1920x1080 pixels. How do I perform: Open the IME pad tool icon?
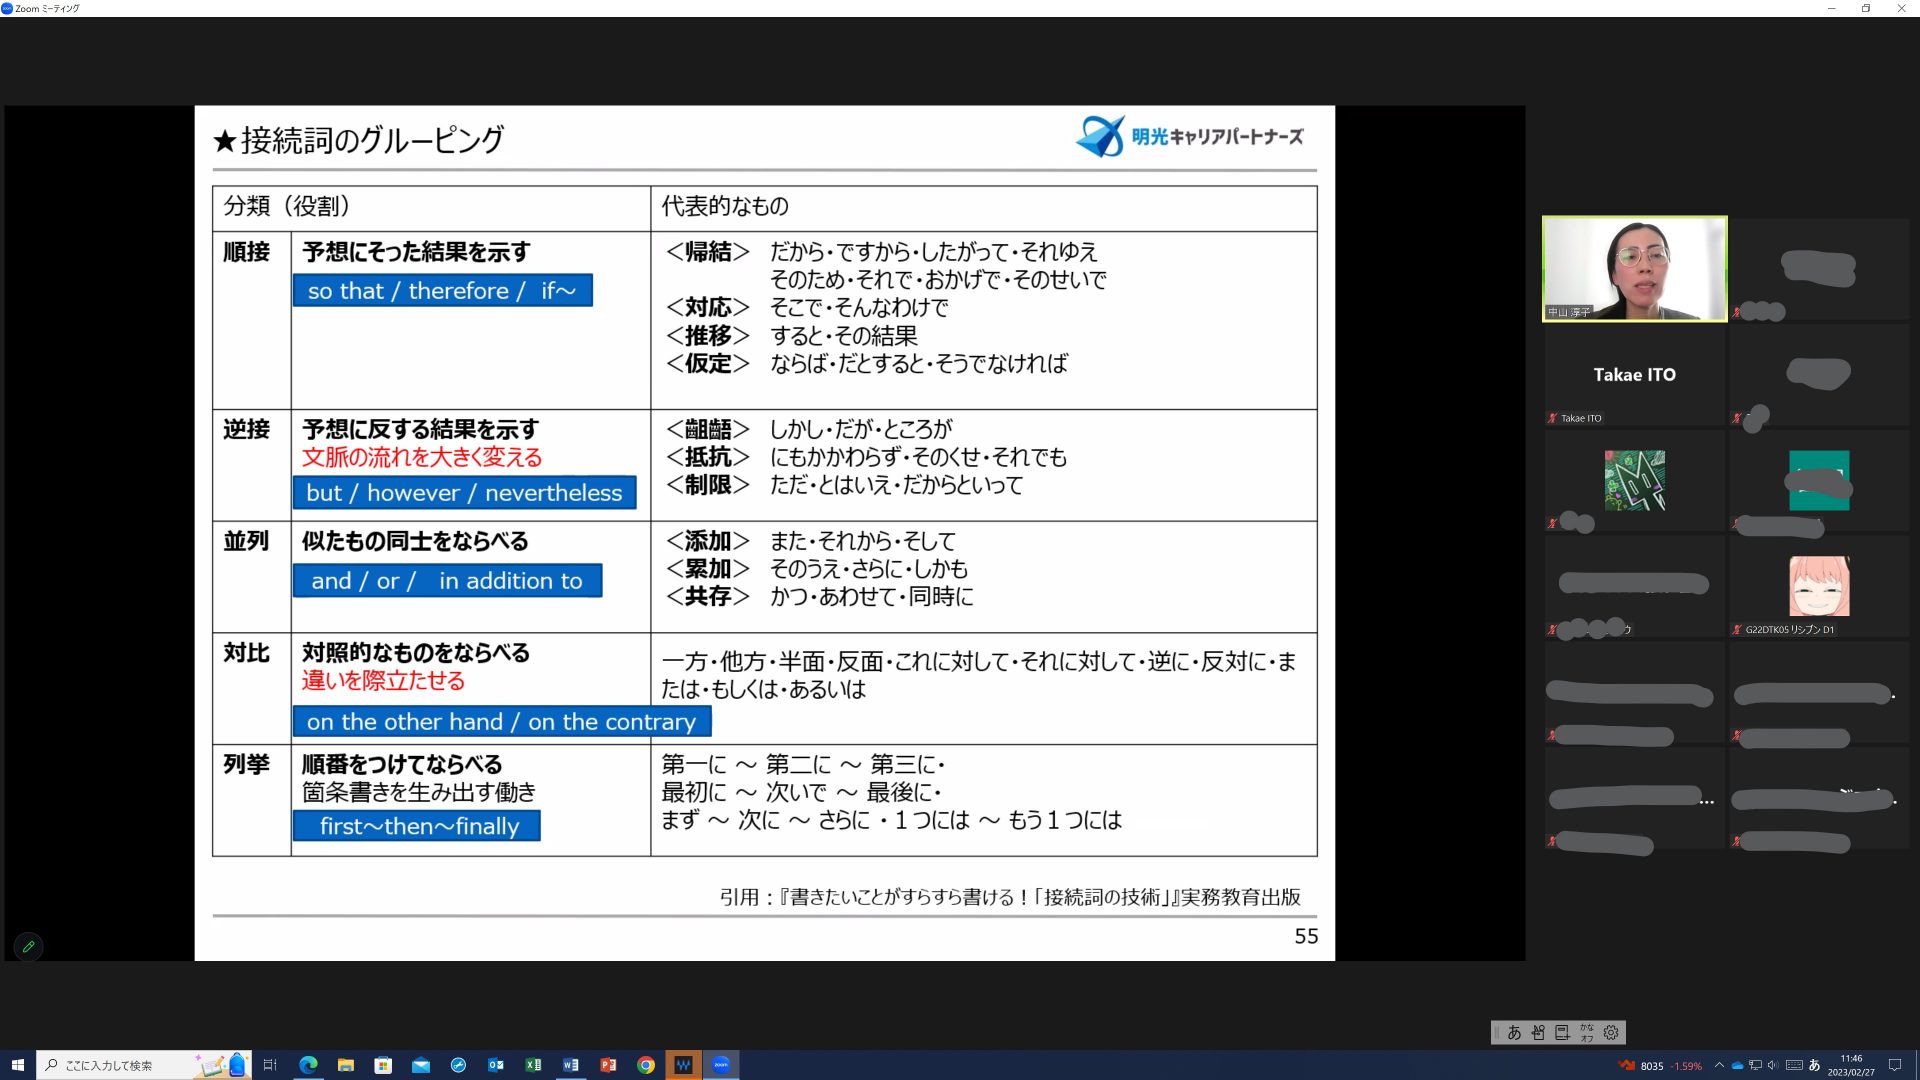pos(1538,1032)
